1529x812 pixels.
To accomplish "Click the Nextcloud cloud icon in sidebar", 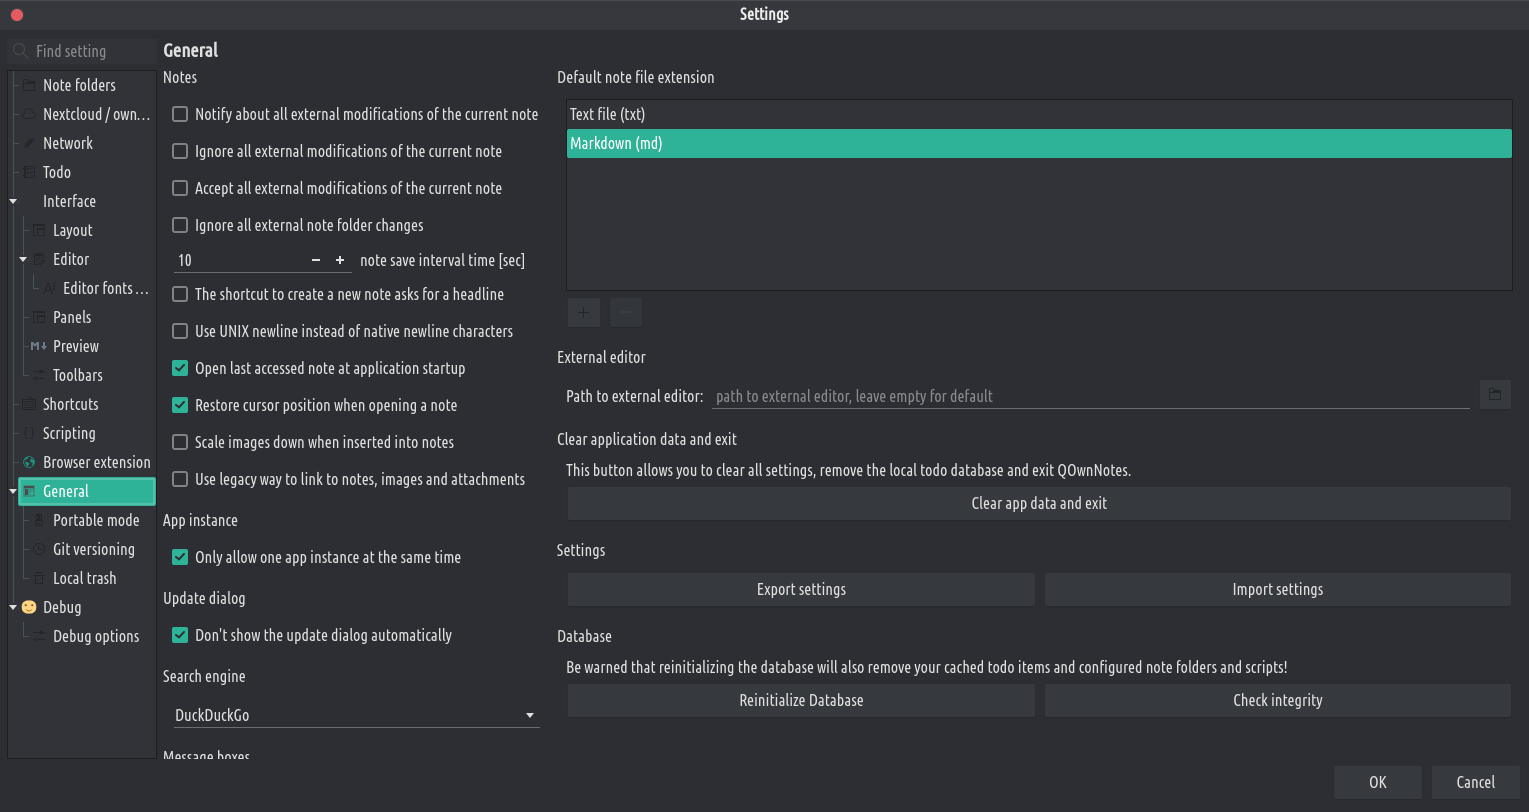I will click(29, 114).
